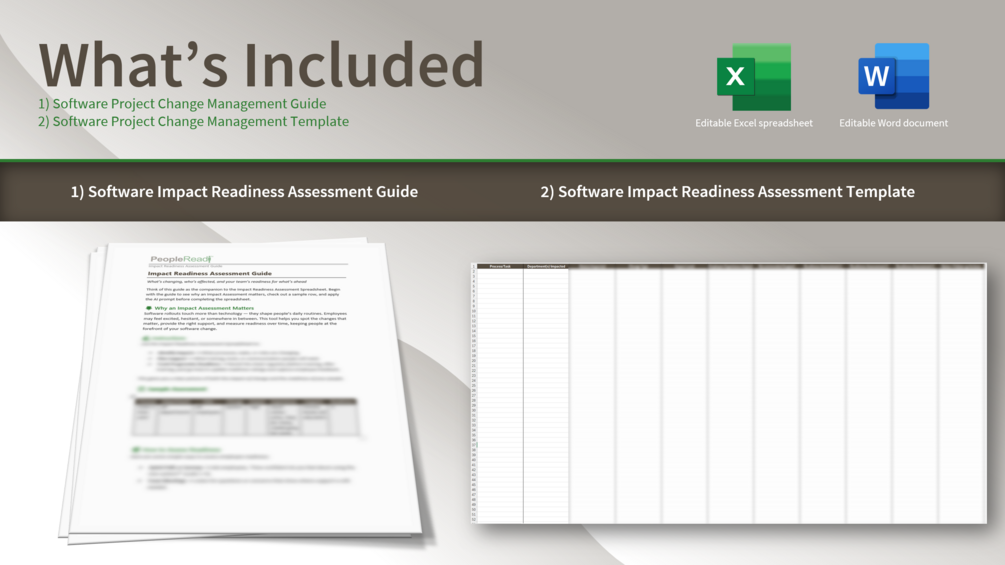The height and width of the screenshot is (565, 1005).
Task: Click the Word application icon
Action: tap(893, 76)
